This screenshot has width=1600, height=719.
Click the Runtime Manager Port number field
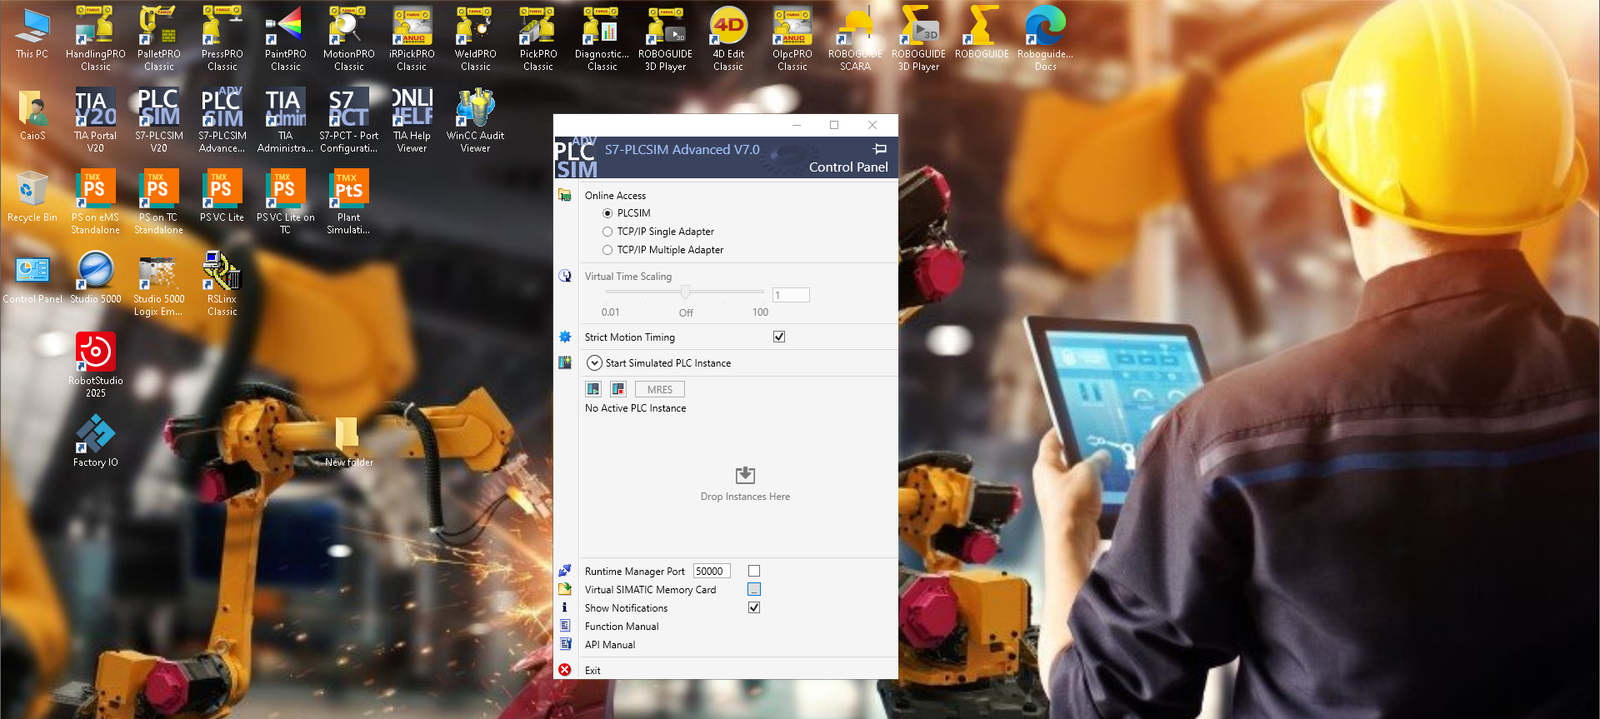[x=711, y=571]
